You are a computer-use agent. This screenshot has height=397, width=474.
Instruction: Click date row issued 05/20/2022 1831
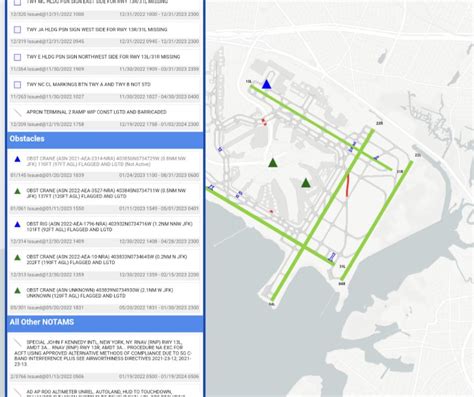[105, 308]
